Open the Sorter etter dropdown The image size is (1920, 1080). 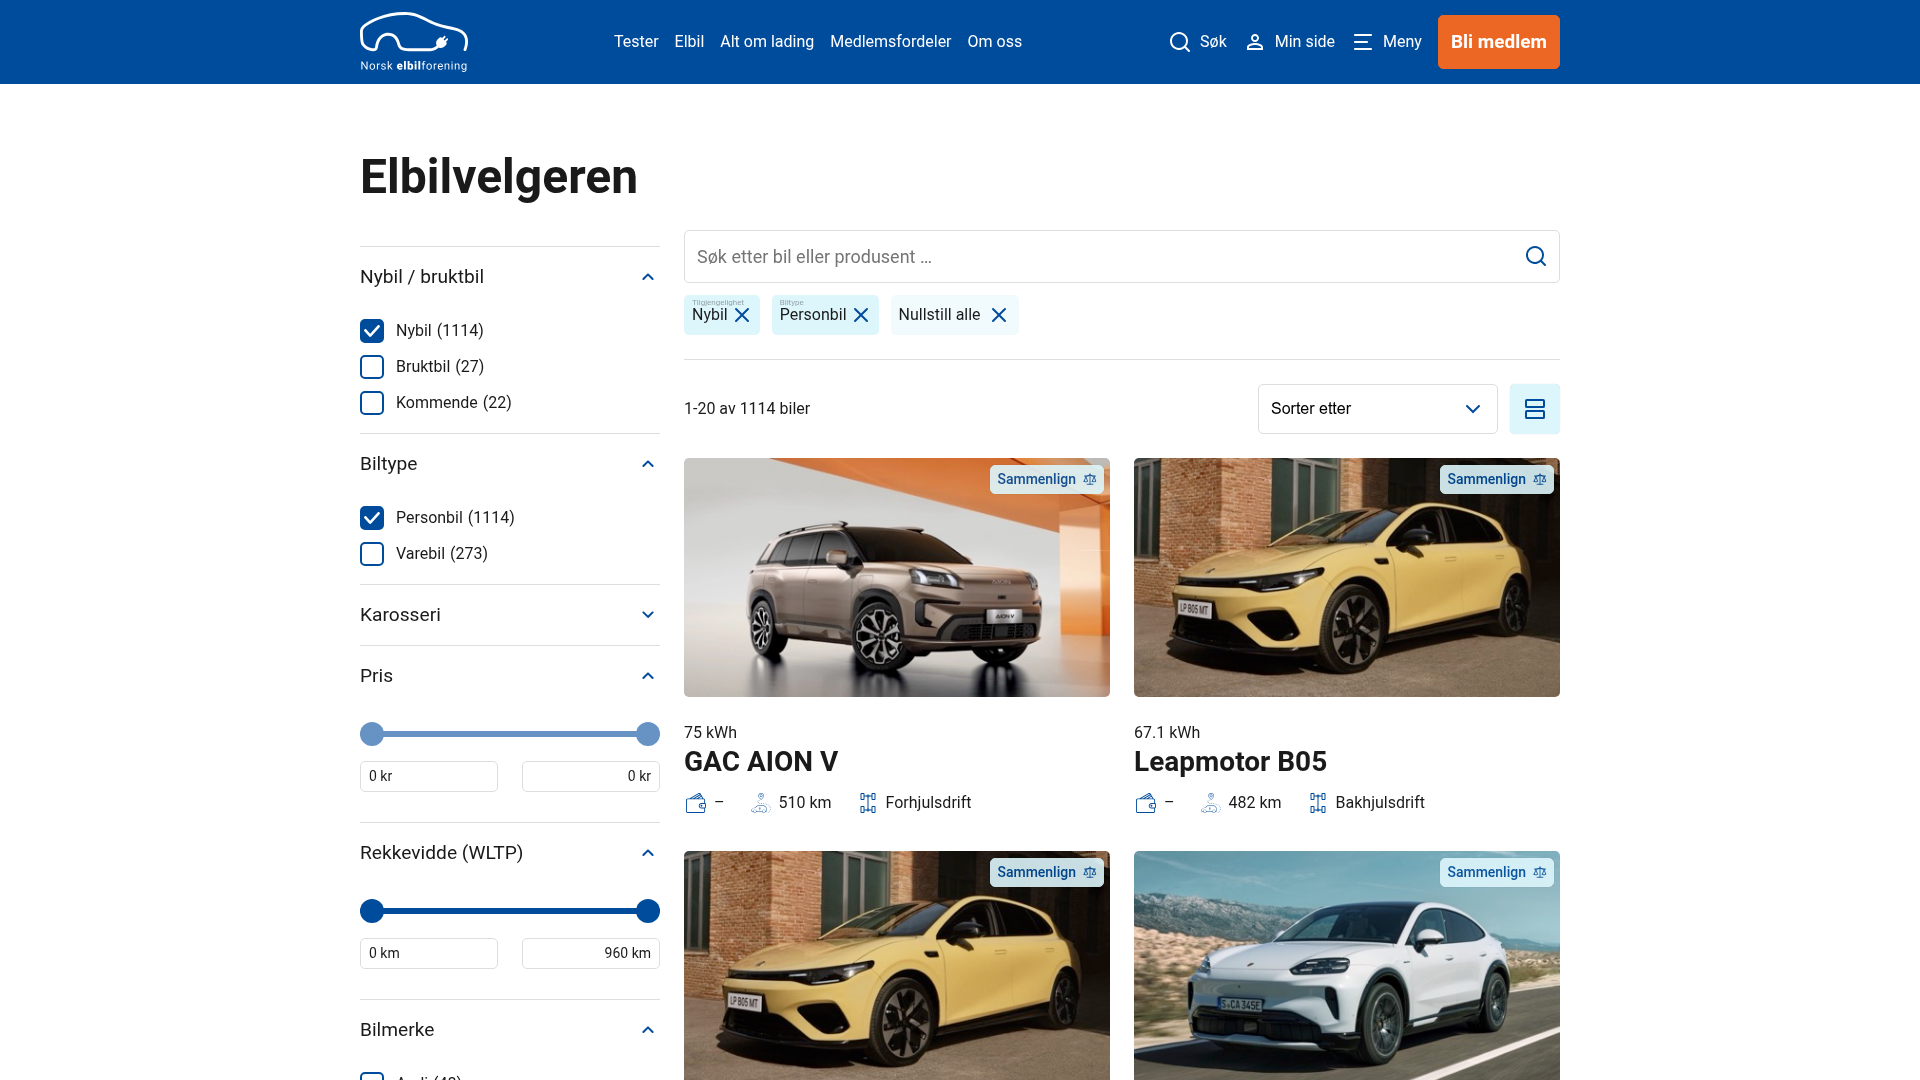(x=1377, y=409)
